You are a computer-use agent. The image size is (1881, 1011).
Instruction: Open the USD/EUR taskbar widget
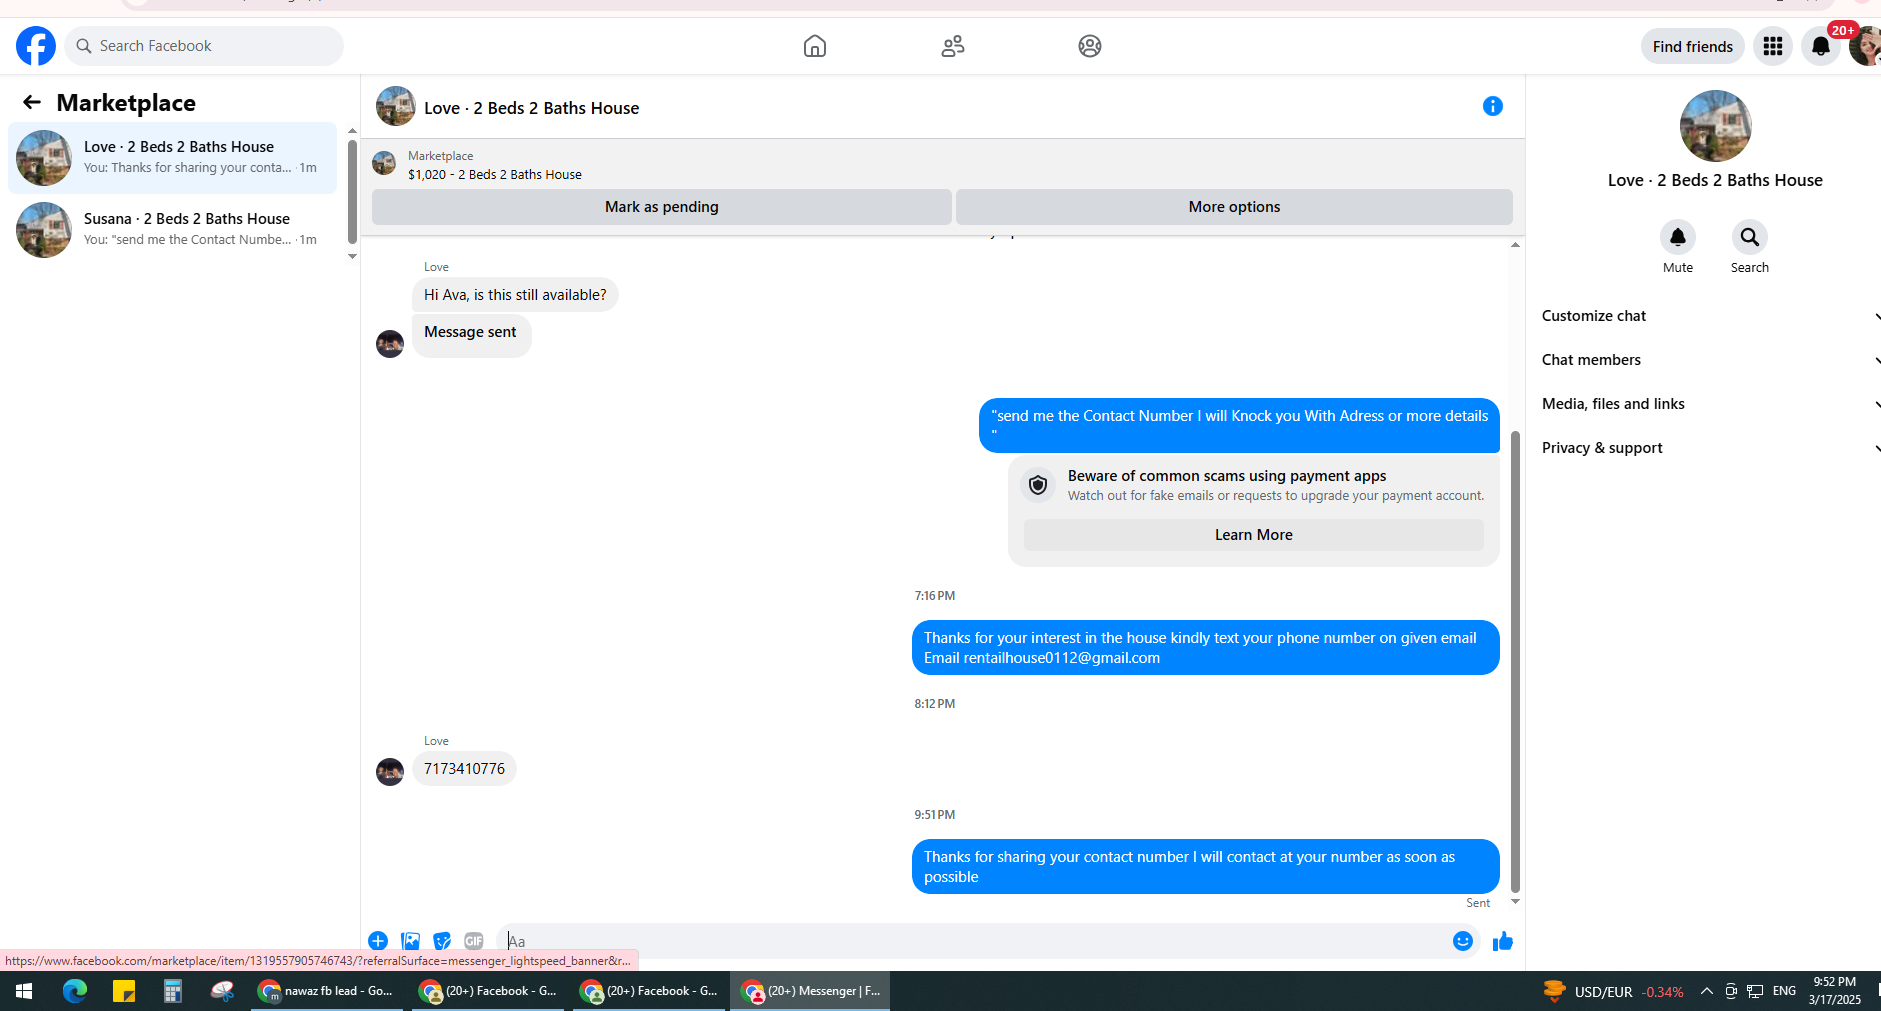click(1613, 991)
